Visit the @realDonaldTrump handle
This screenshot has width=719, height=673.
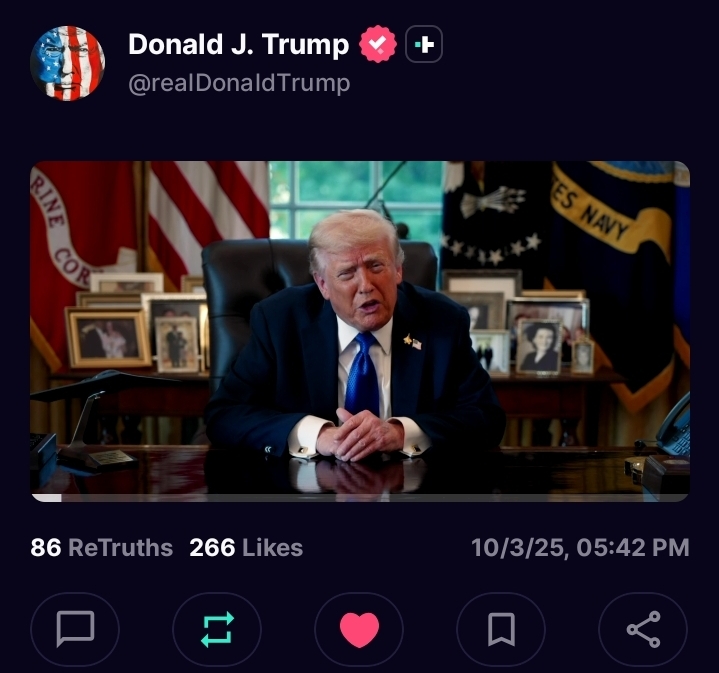click(x=239, y=83)
